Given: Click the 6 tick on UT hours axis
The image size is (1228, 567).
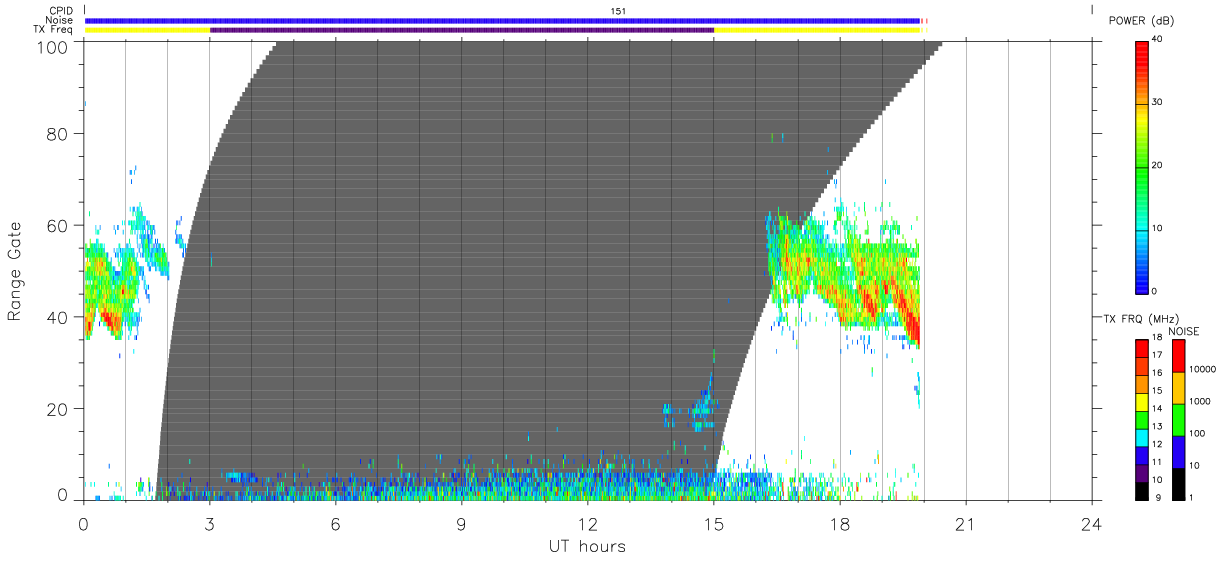Looking at the screenshot, I should pos(336,523).
